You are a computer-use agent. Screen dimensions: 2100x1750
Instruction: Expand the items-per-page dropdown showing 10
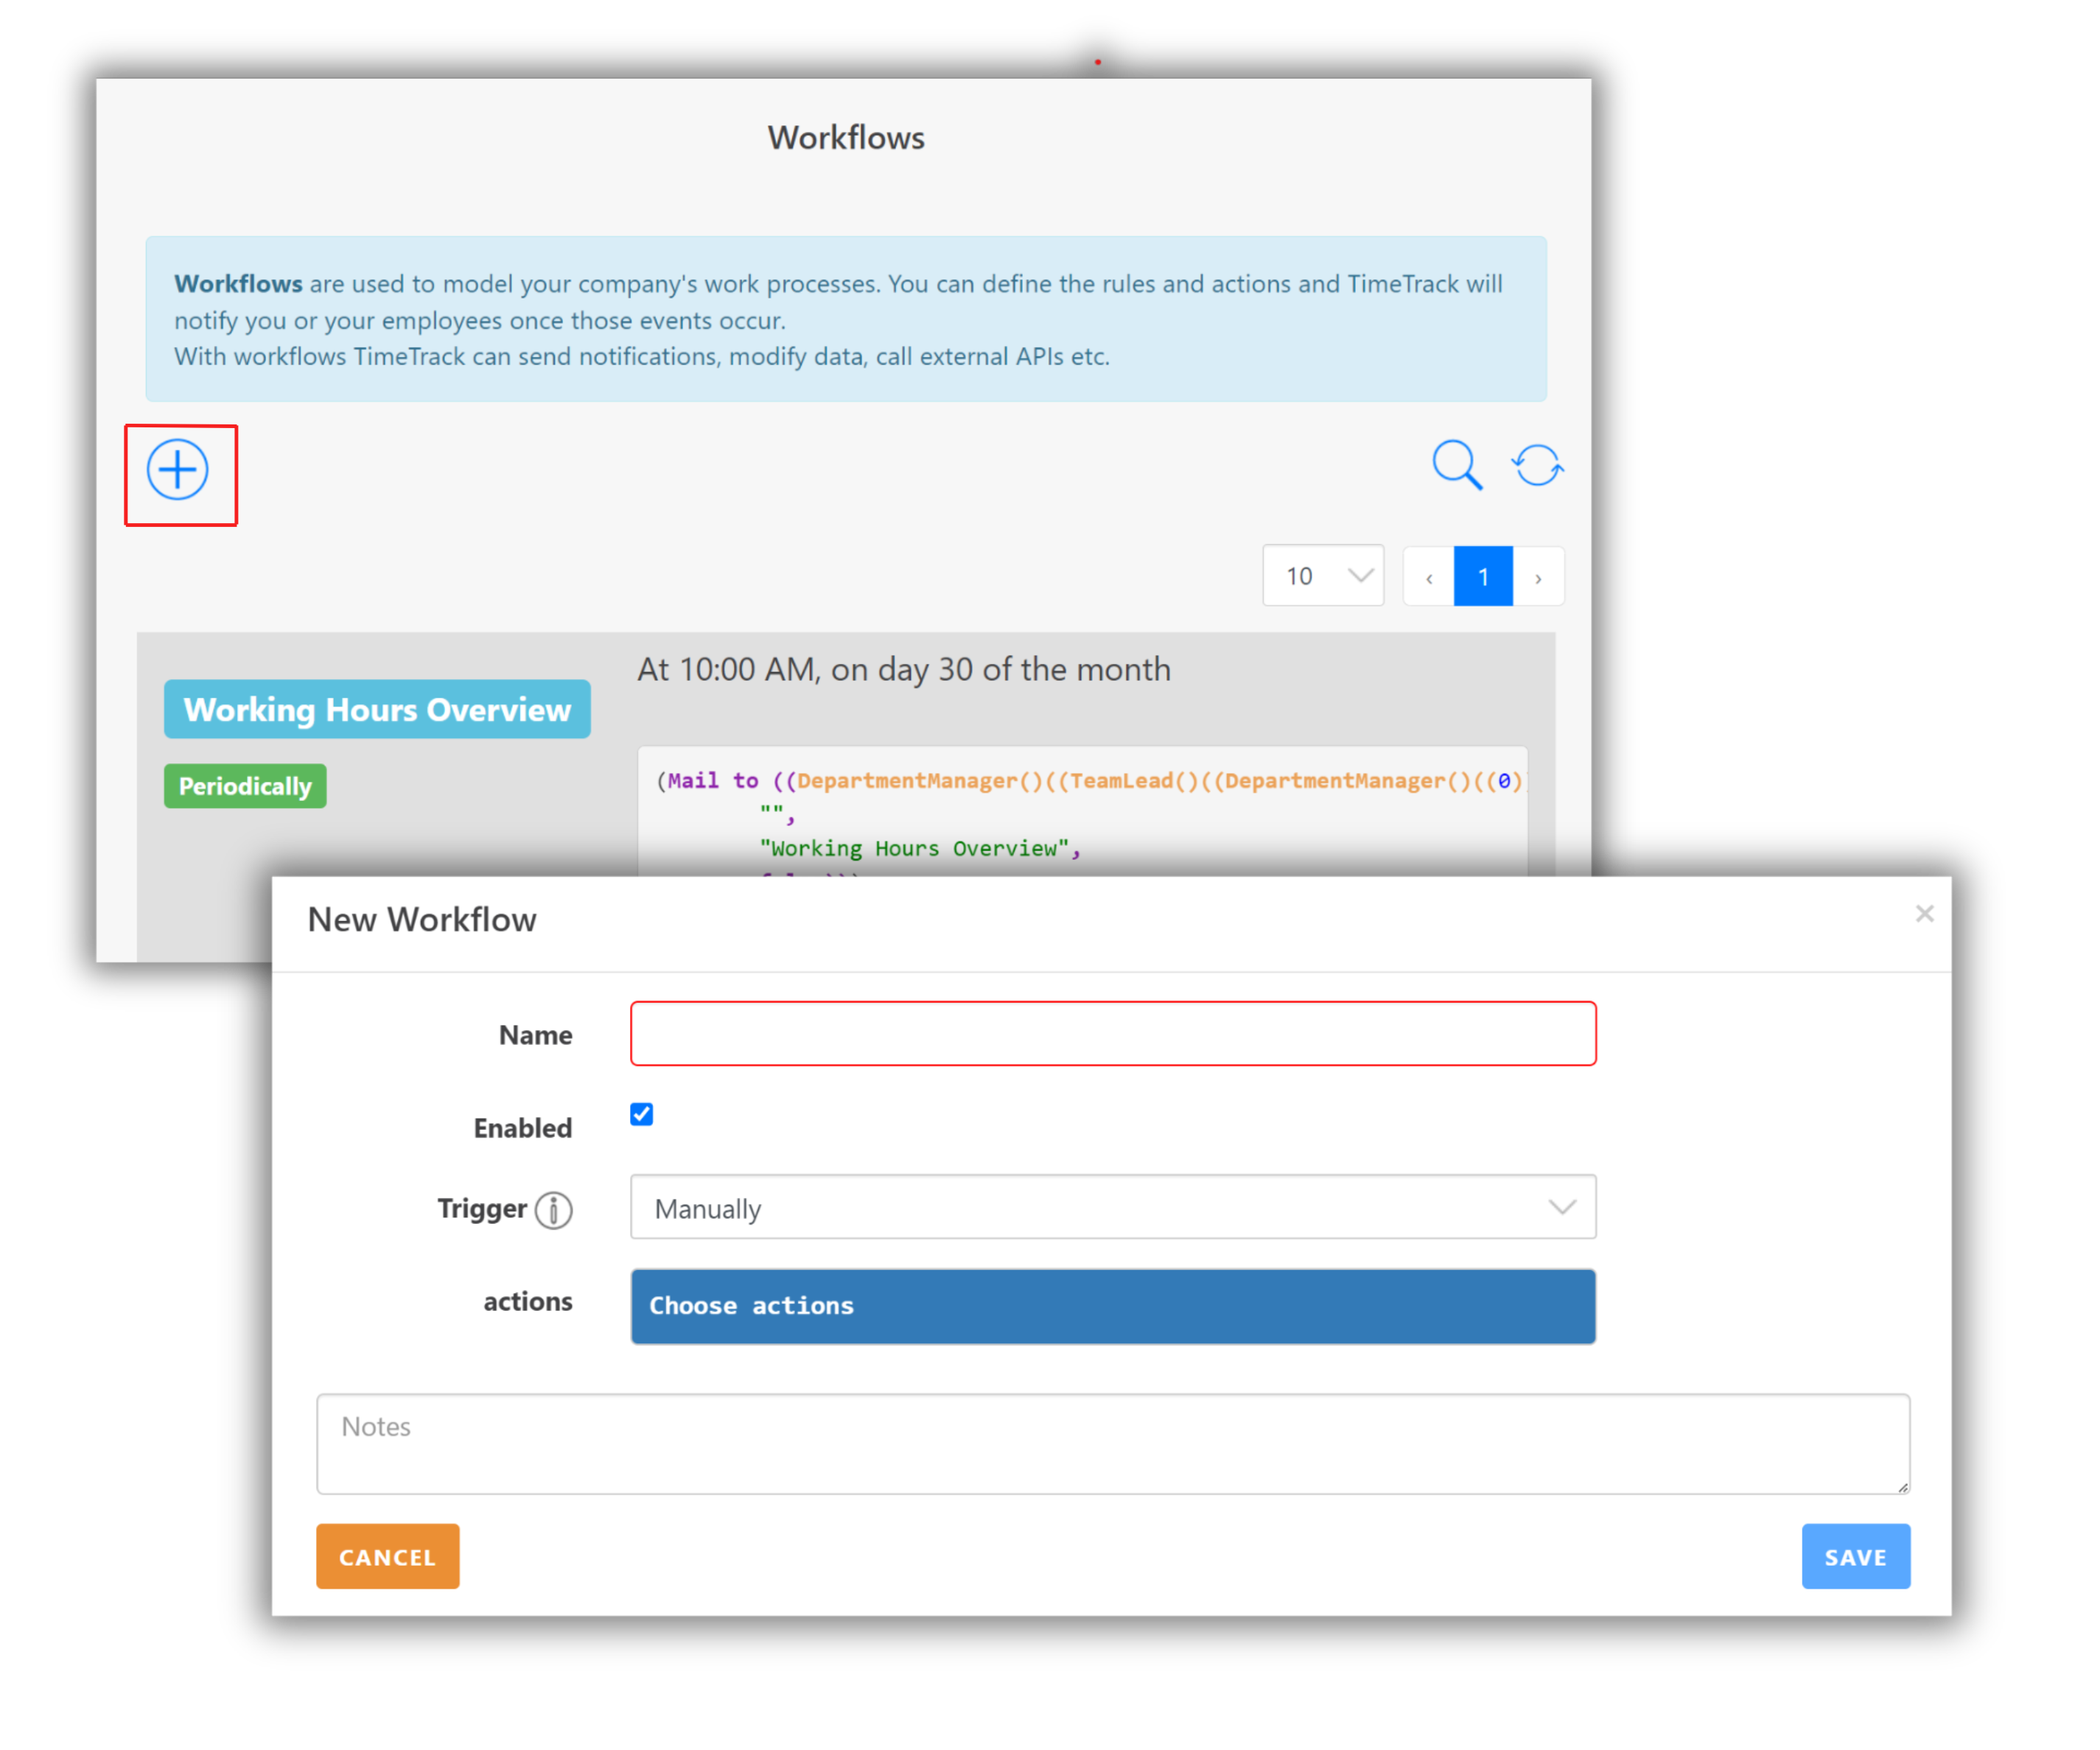pos(1322,576)
